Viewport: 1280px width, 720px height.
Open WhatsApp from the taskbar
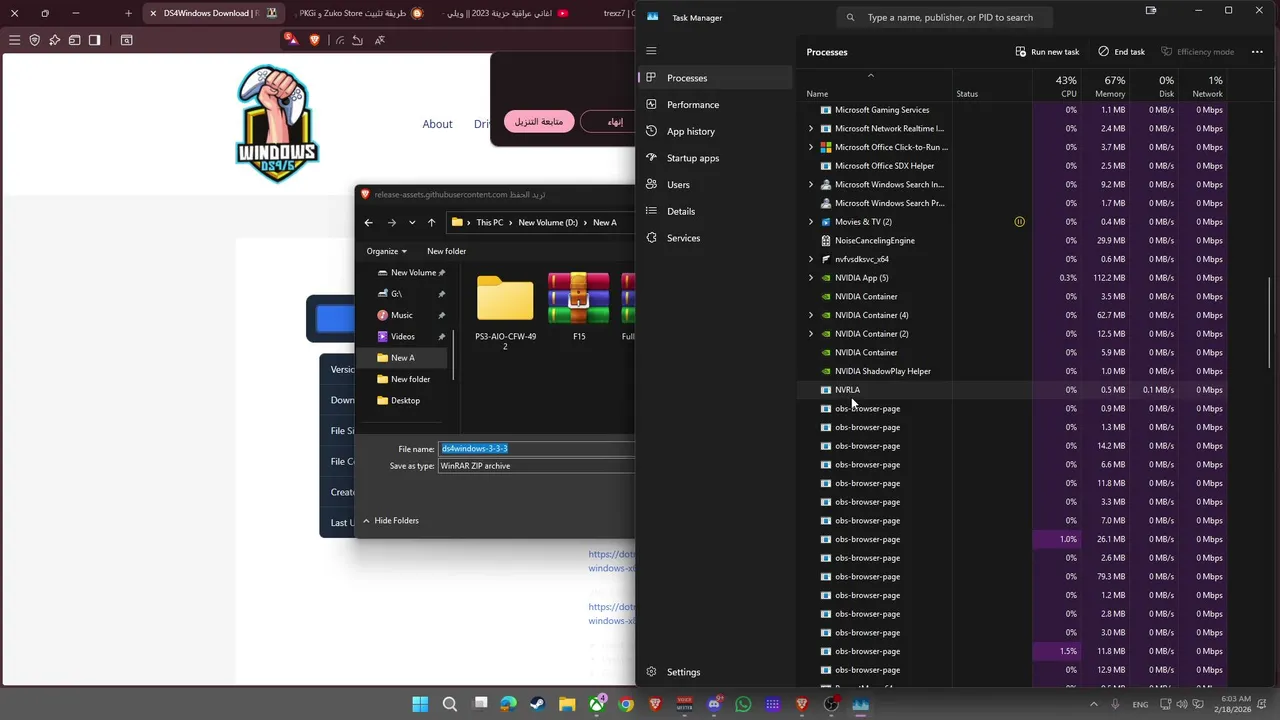pyautogui.click(x=743, y=704)
